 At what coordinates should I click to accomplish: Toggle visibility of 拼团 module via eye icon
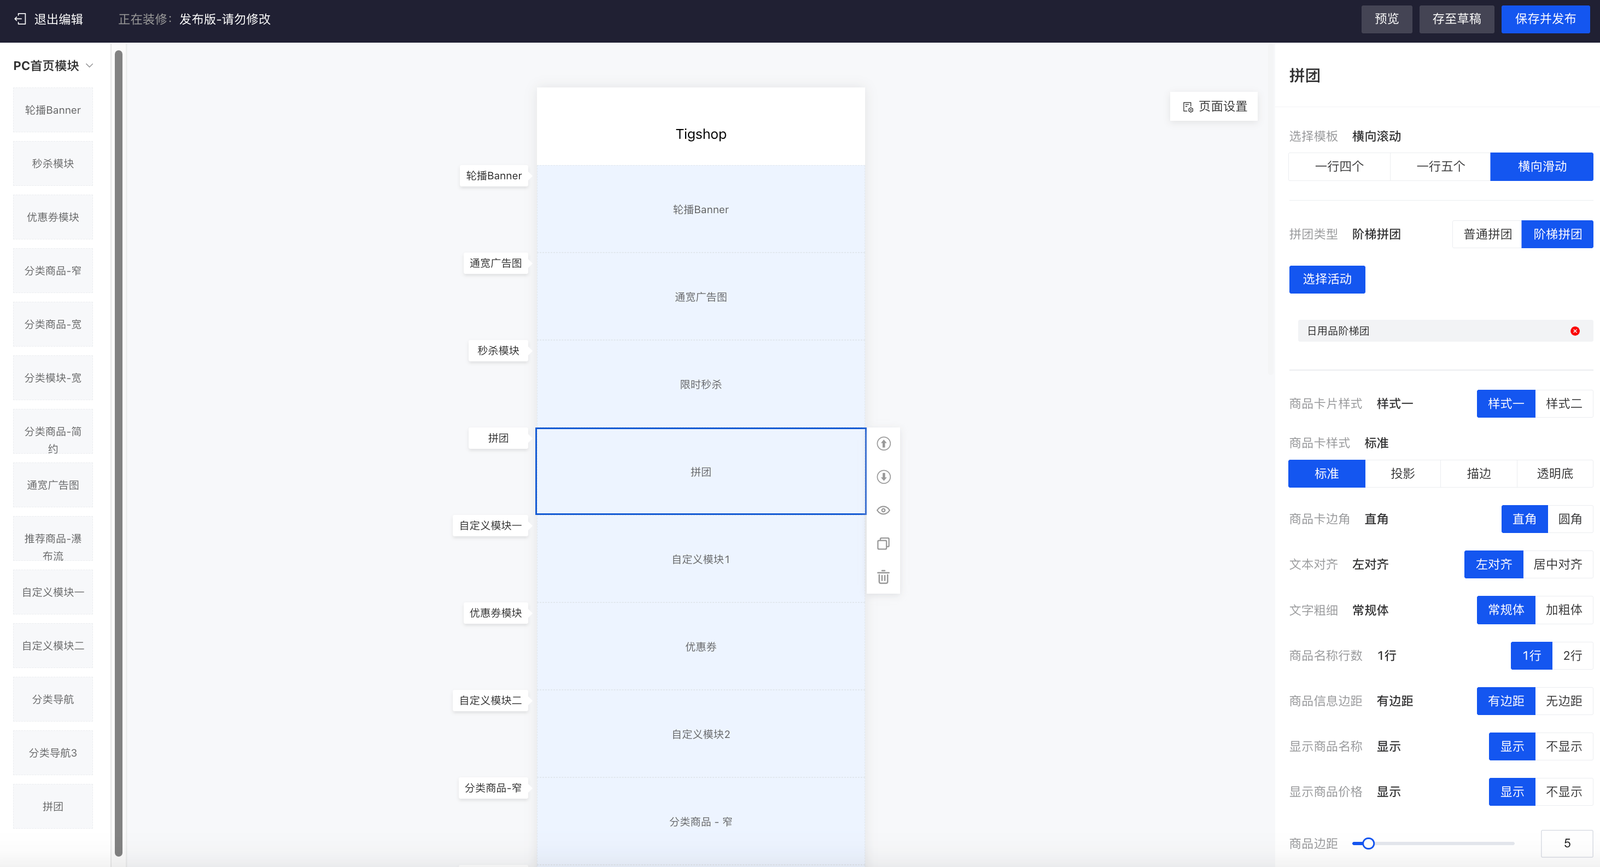click(x=883, y=510)
